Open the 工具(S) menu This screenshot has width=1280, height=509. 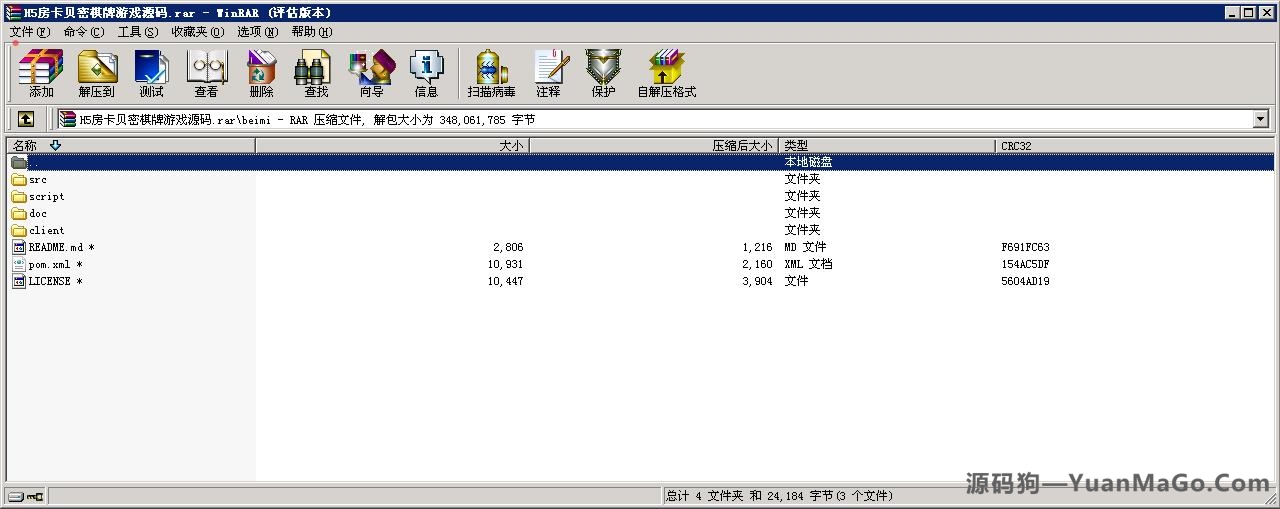(137, 32)
